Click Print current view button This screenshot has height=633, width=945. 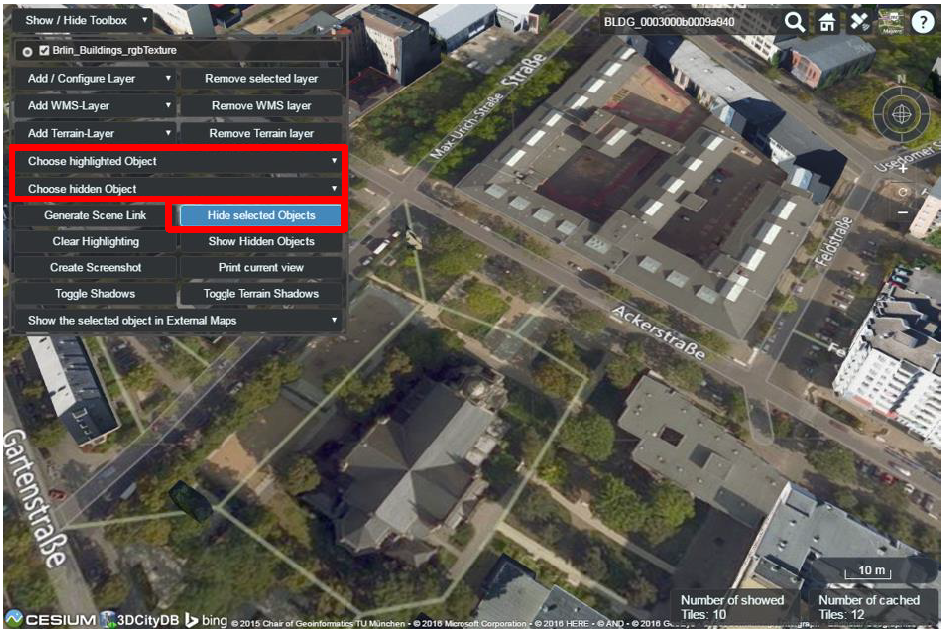[x=262, y=268]
